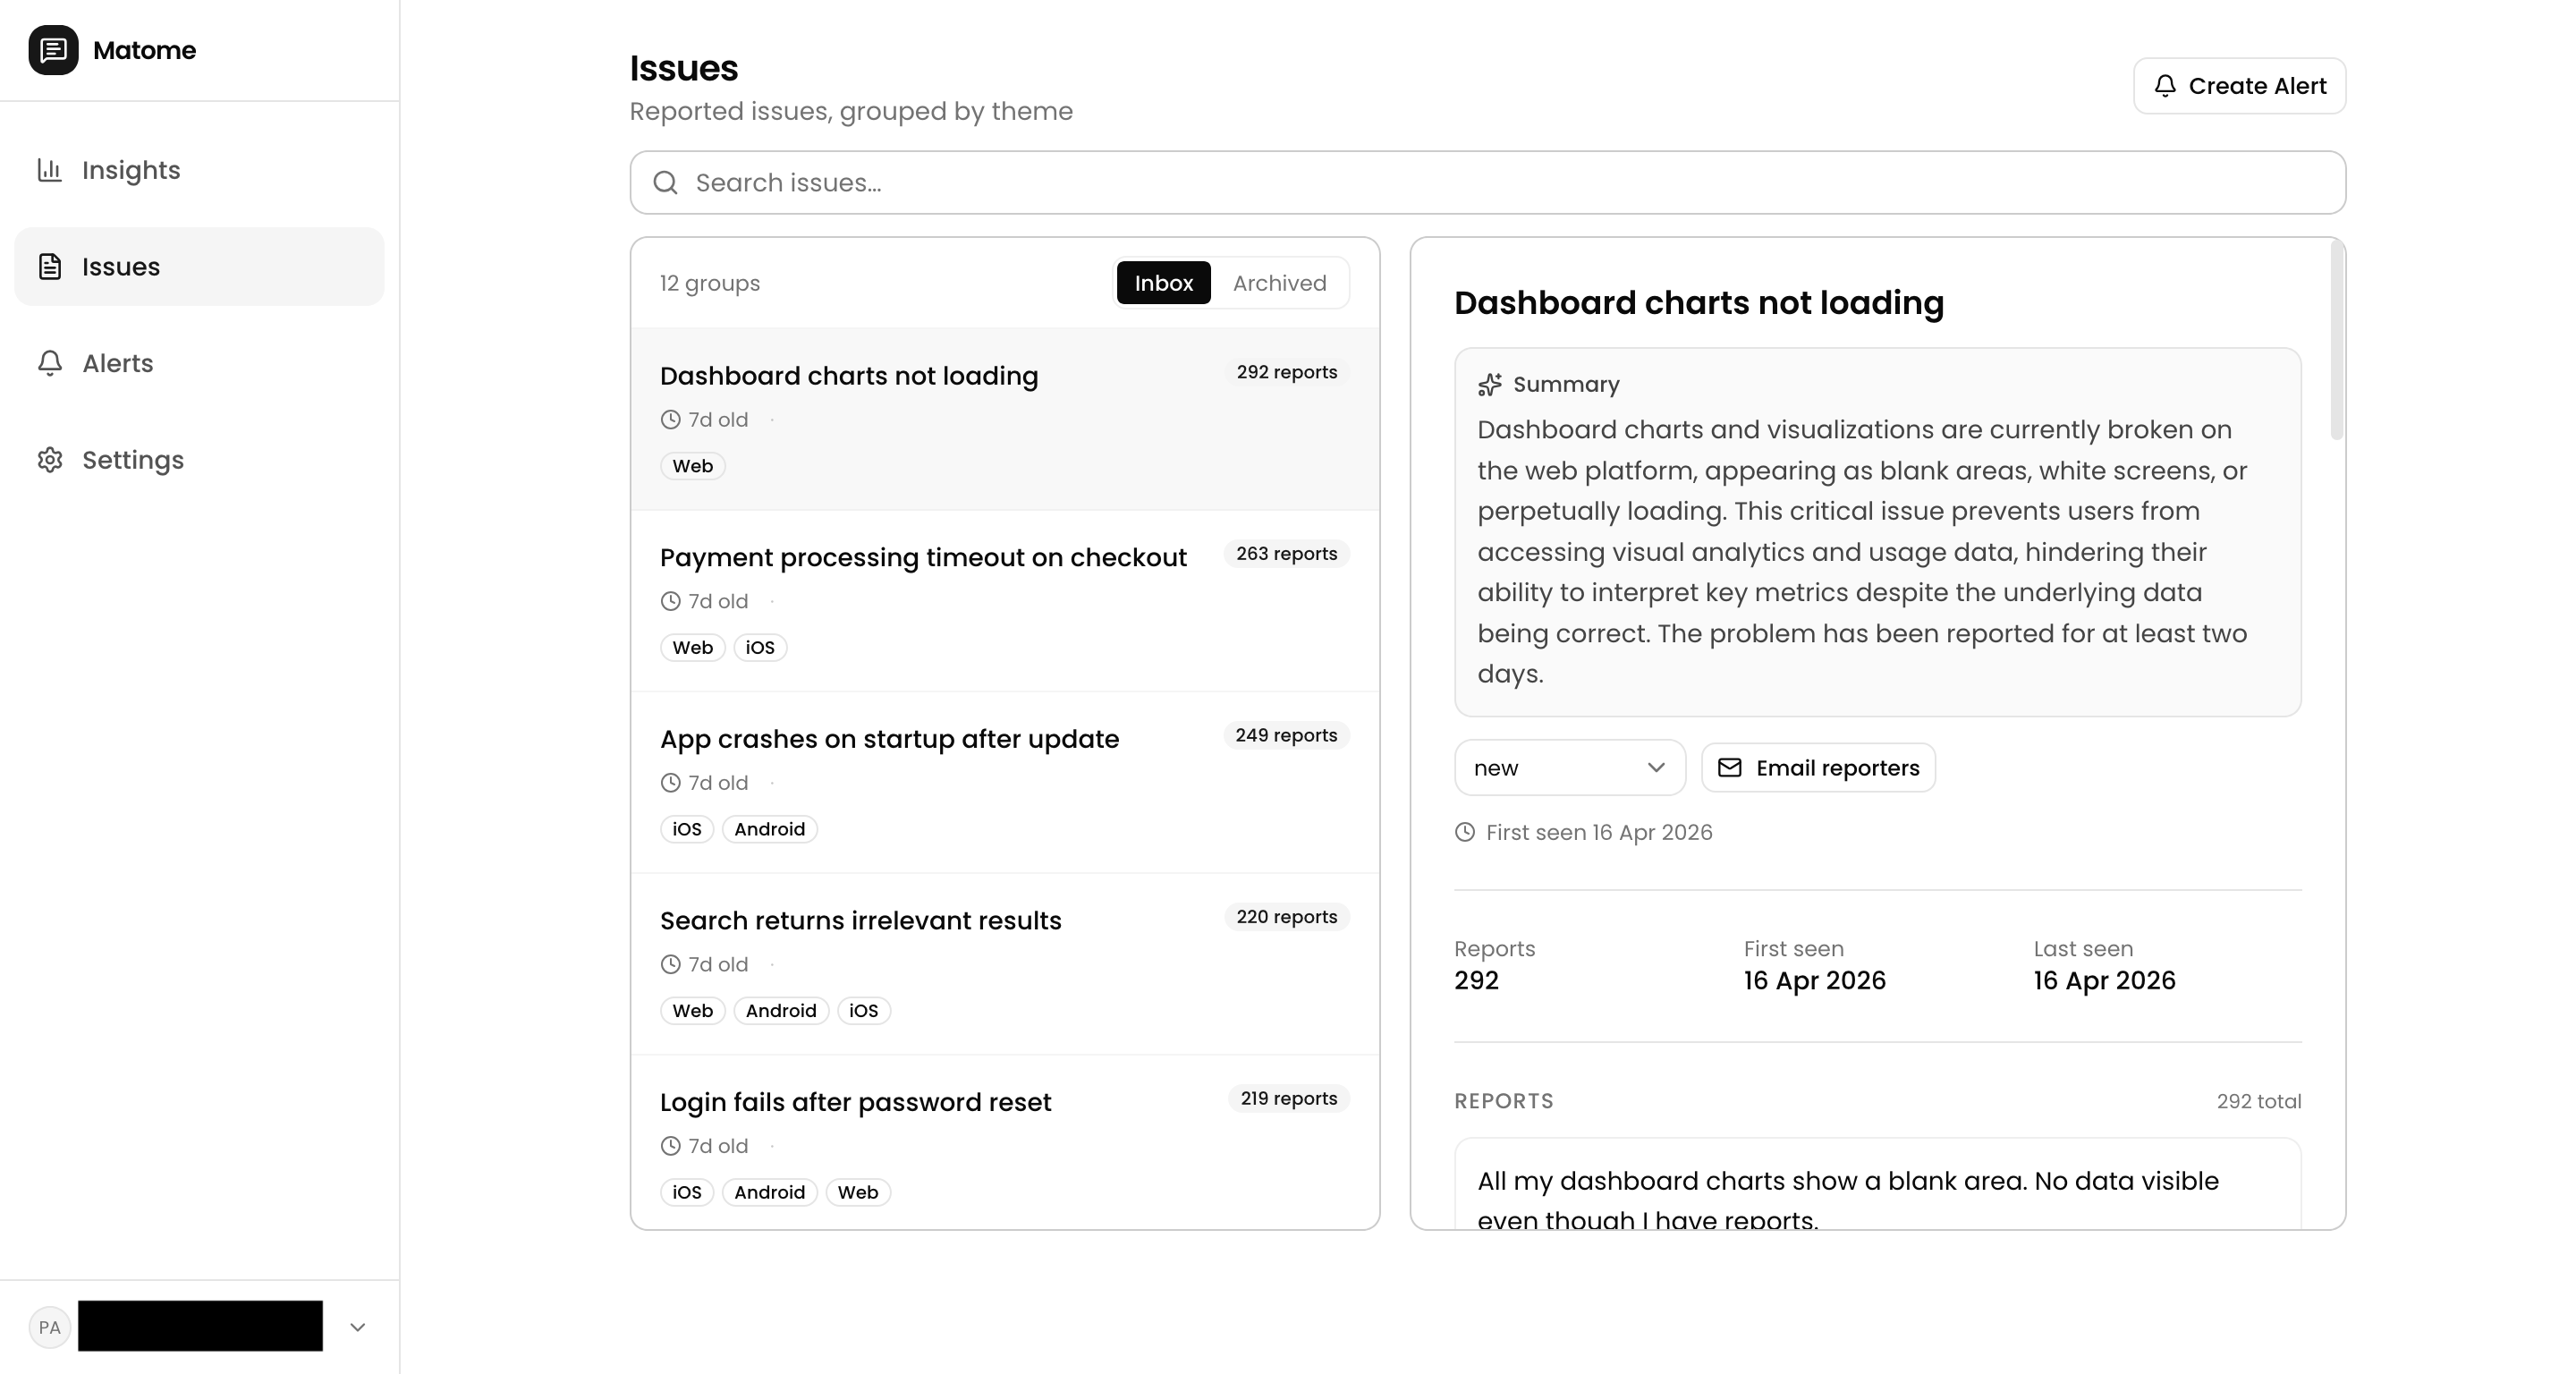Click clock icon on App crashes on startup row

click(670, 783)
